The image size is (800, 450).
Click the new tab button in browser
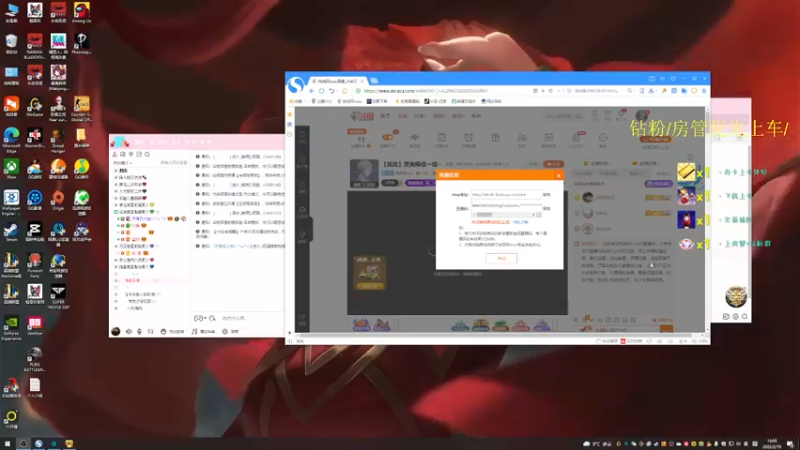point(374,81)
